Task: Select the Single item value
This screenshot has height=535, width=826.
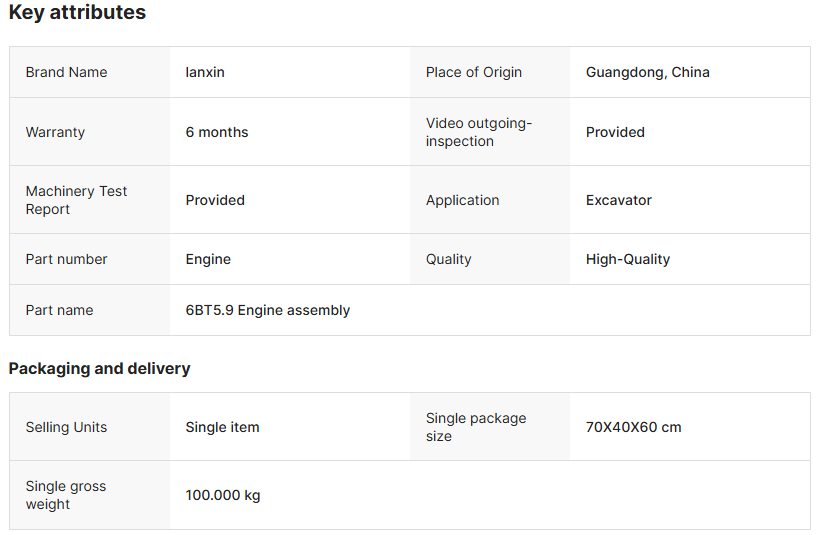Action: (222, 427)
